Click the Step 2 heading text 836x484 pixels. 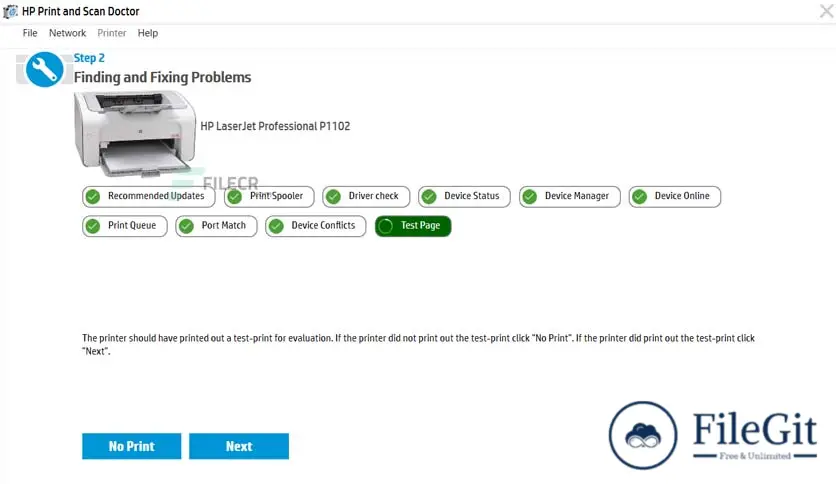click(x=89, y=58)
